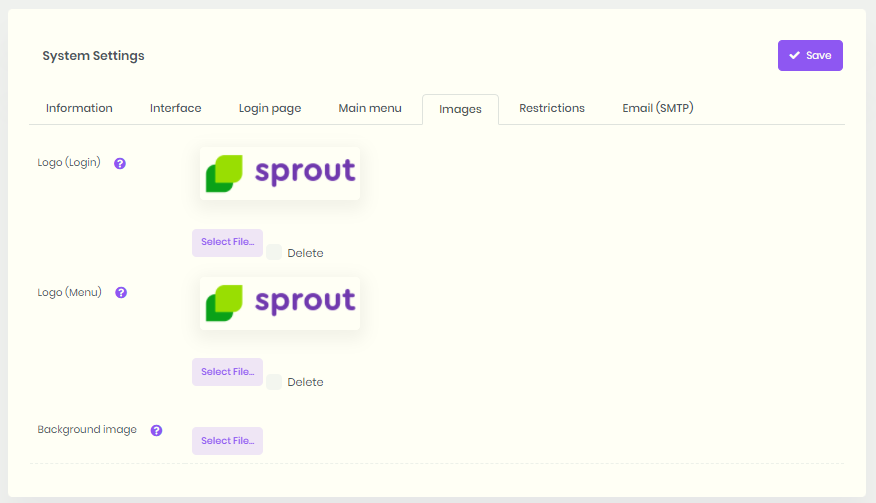
Task: Save the system settings
Action: point(810,55)
